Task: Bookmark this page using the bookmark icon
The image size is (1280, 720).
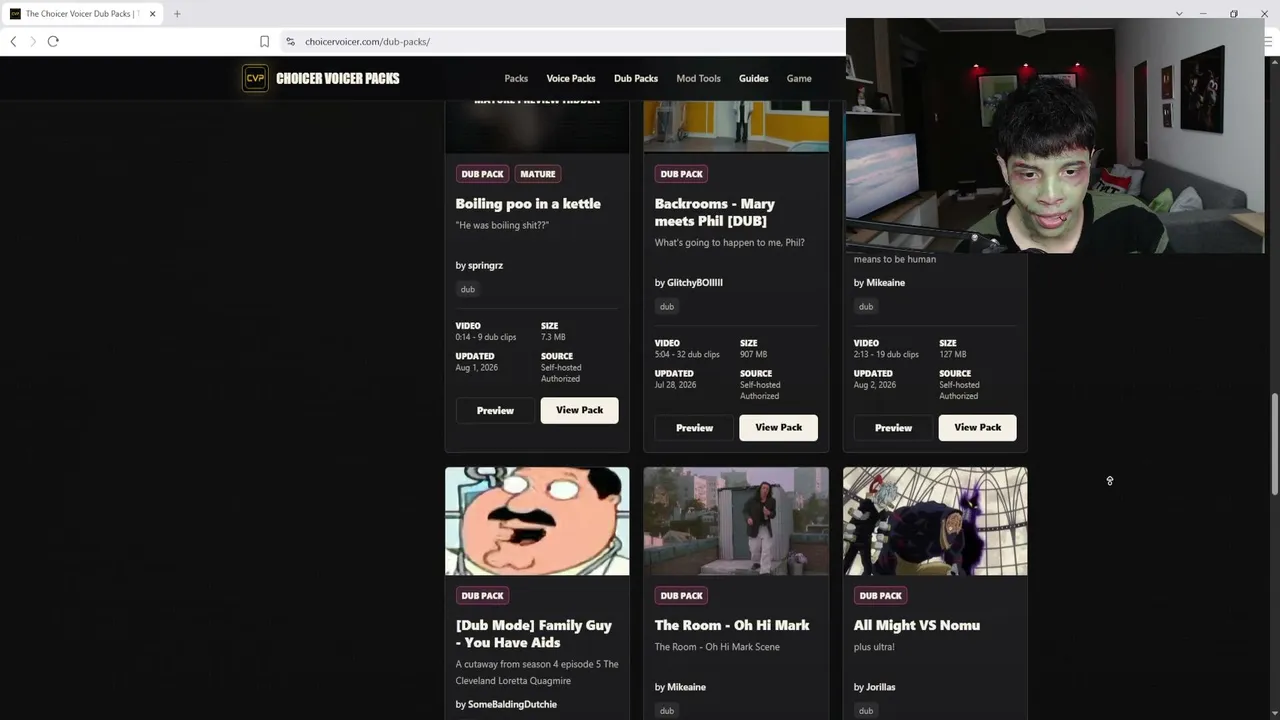Action: tap(264, 41)
